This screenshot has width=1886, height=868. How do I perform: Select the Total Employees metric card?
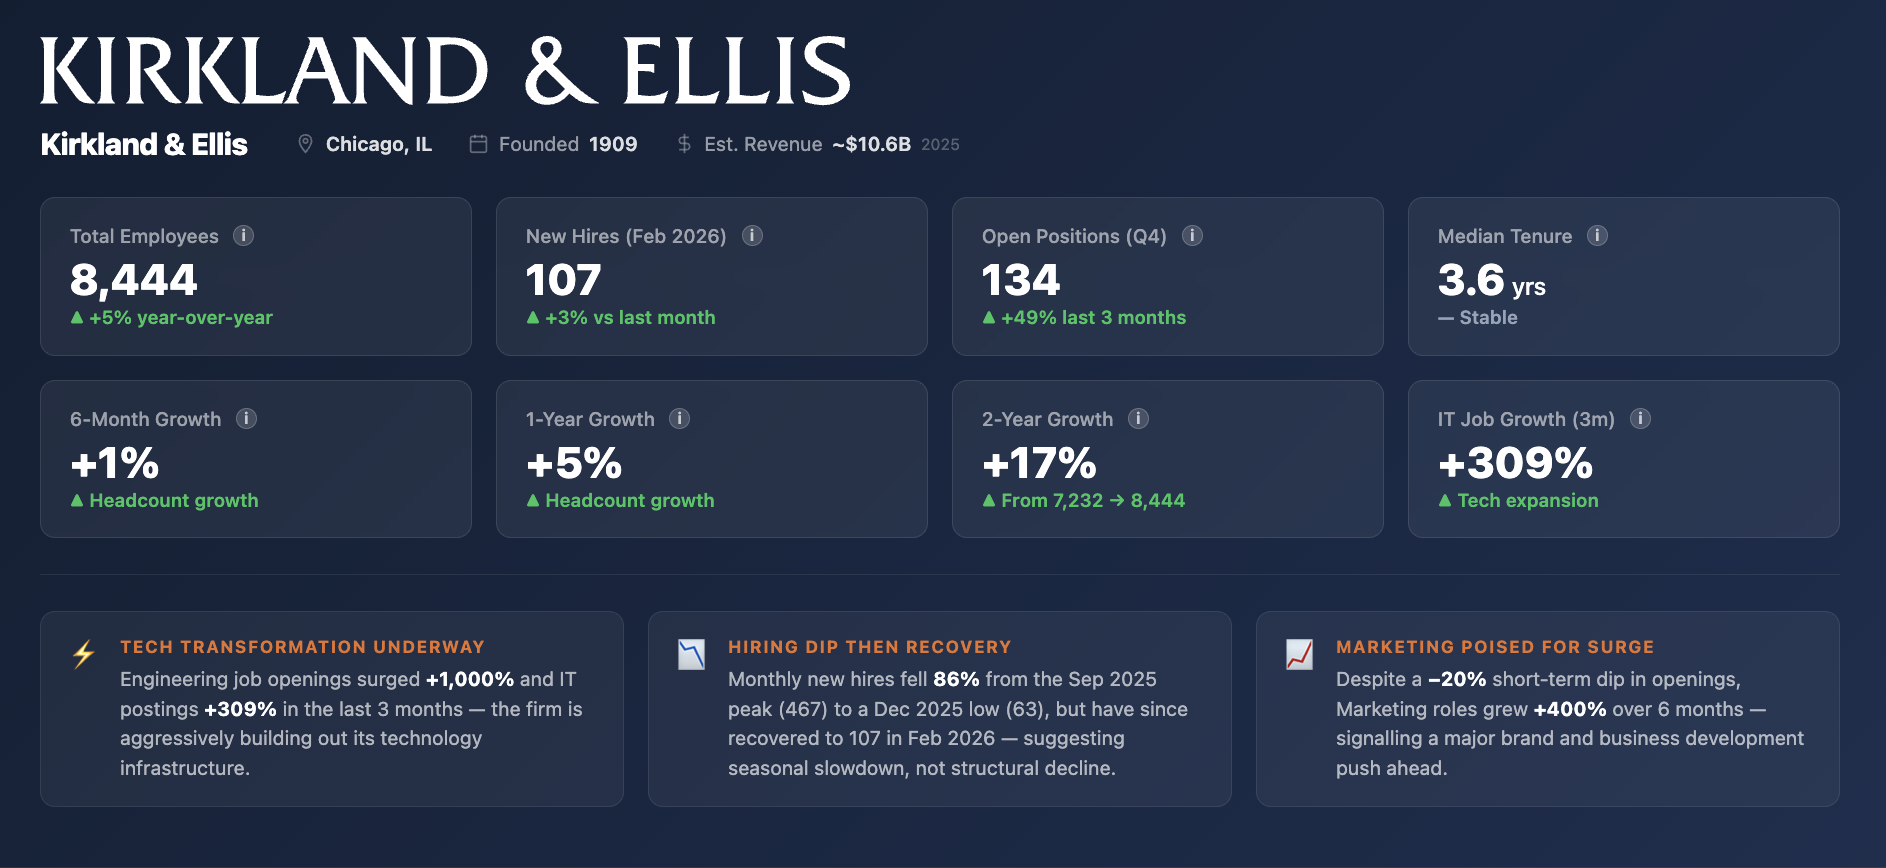(256, 277)
